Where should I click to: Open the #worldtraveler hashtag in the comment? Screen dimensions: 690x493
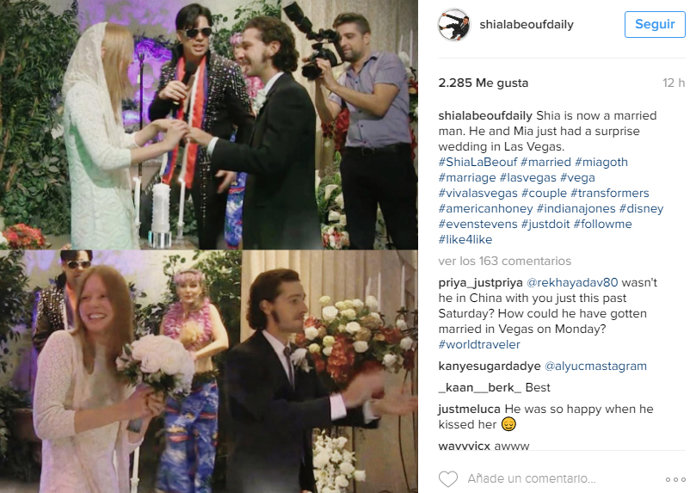click(x=479, y=344)
